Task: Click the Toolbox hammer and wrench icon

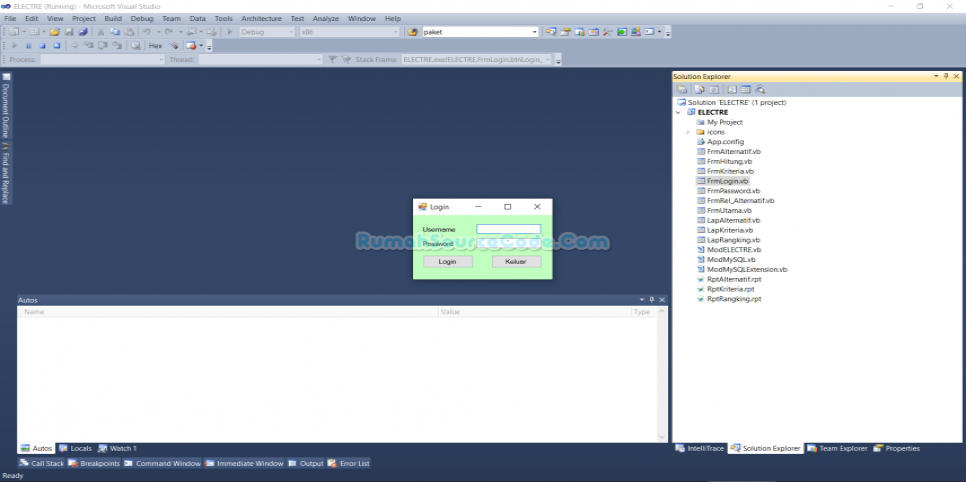Action: pyautogui.click(x=607, y=32)
